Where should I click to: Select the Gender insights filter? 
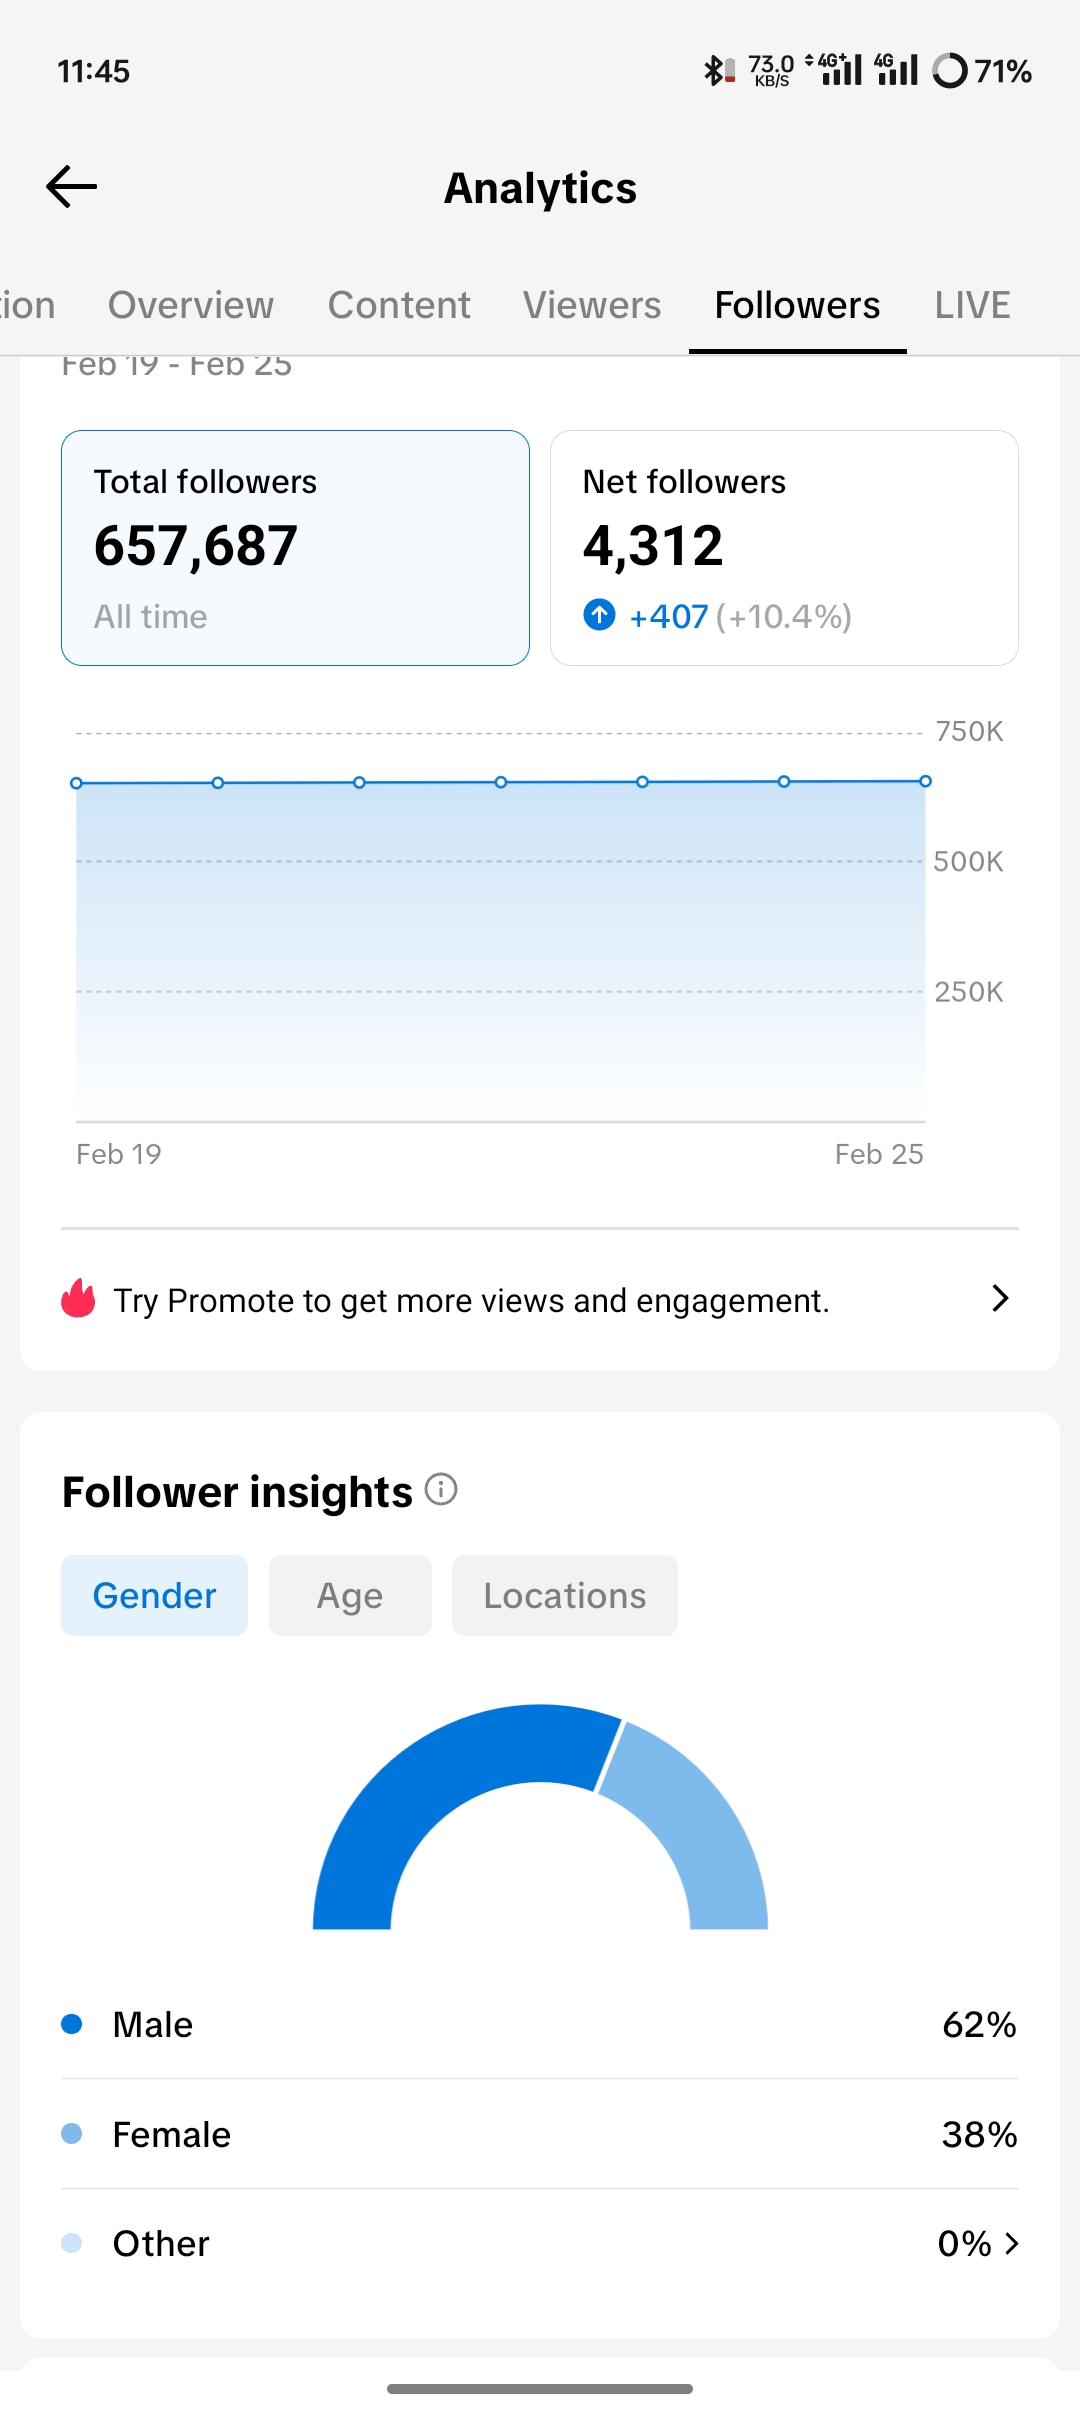pos(154,1596)
